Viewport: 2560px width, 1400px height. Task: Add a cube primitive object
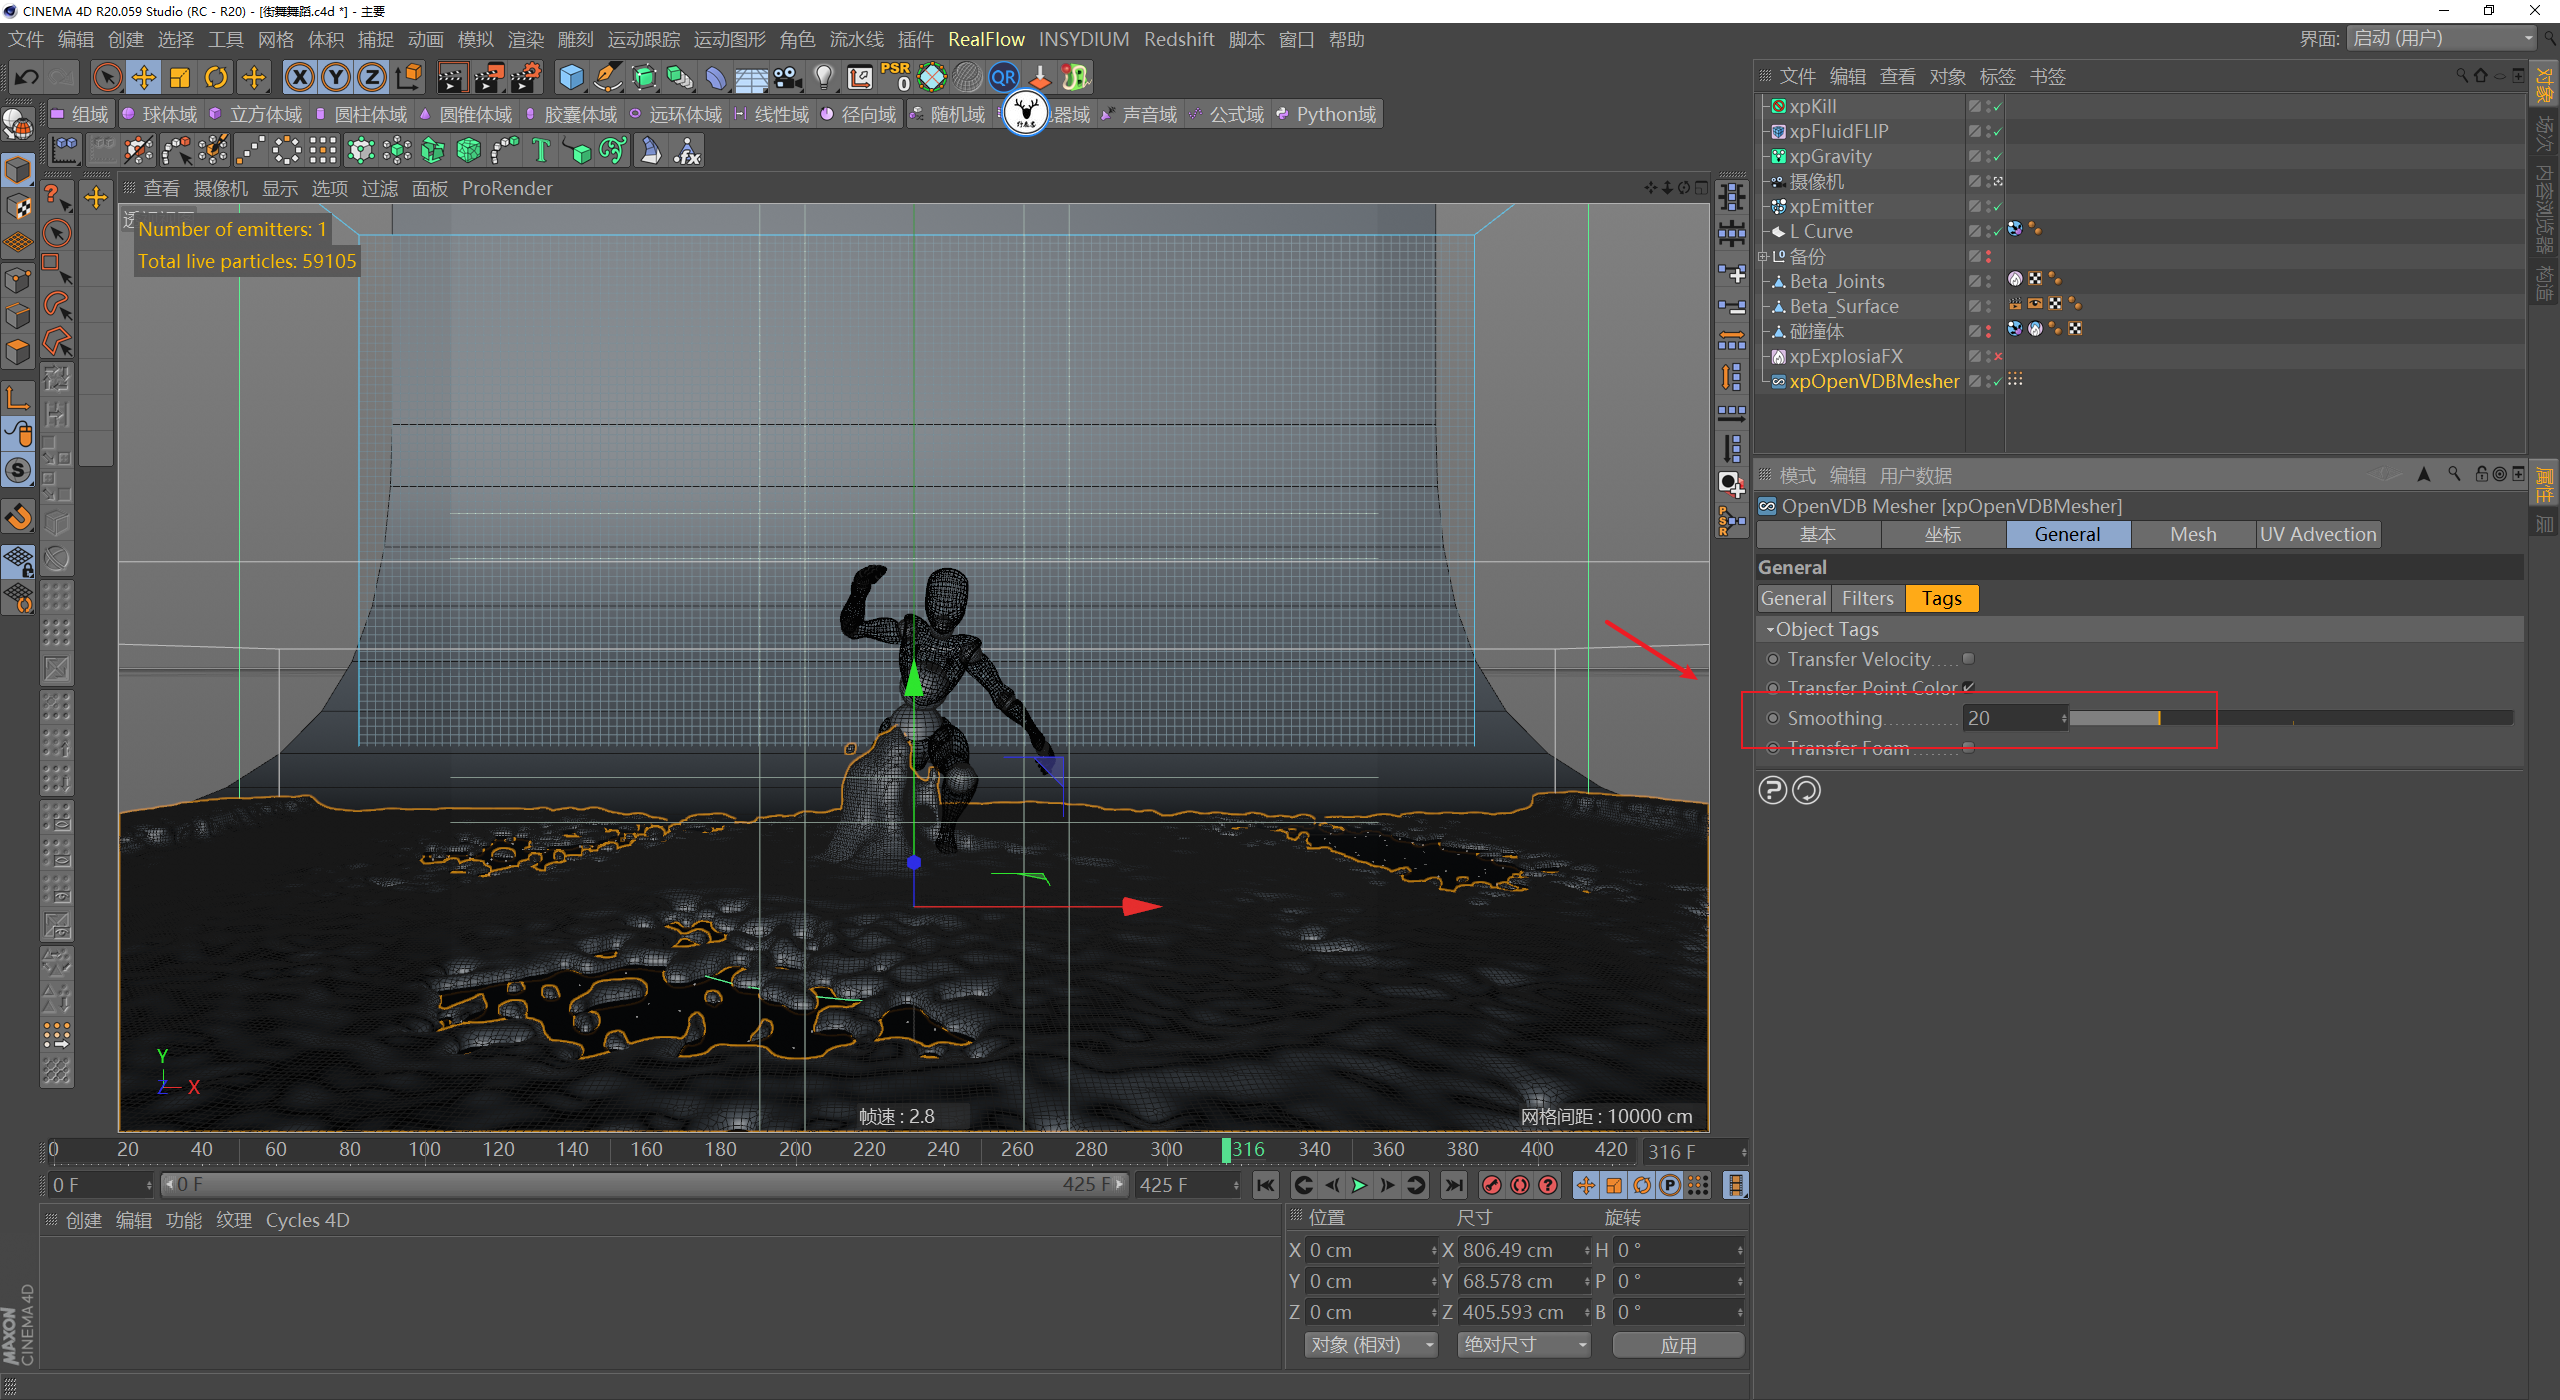(571, 77)
